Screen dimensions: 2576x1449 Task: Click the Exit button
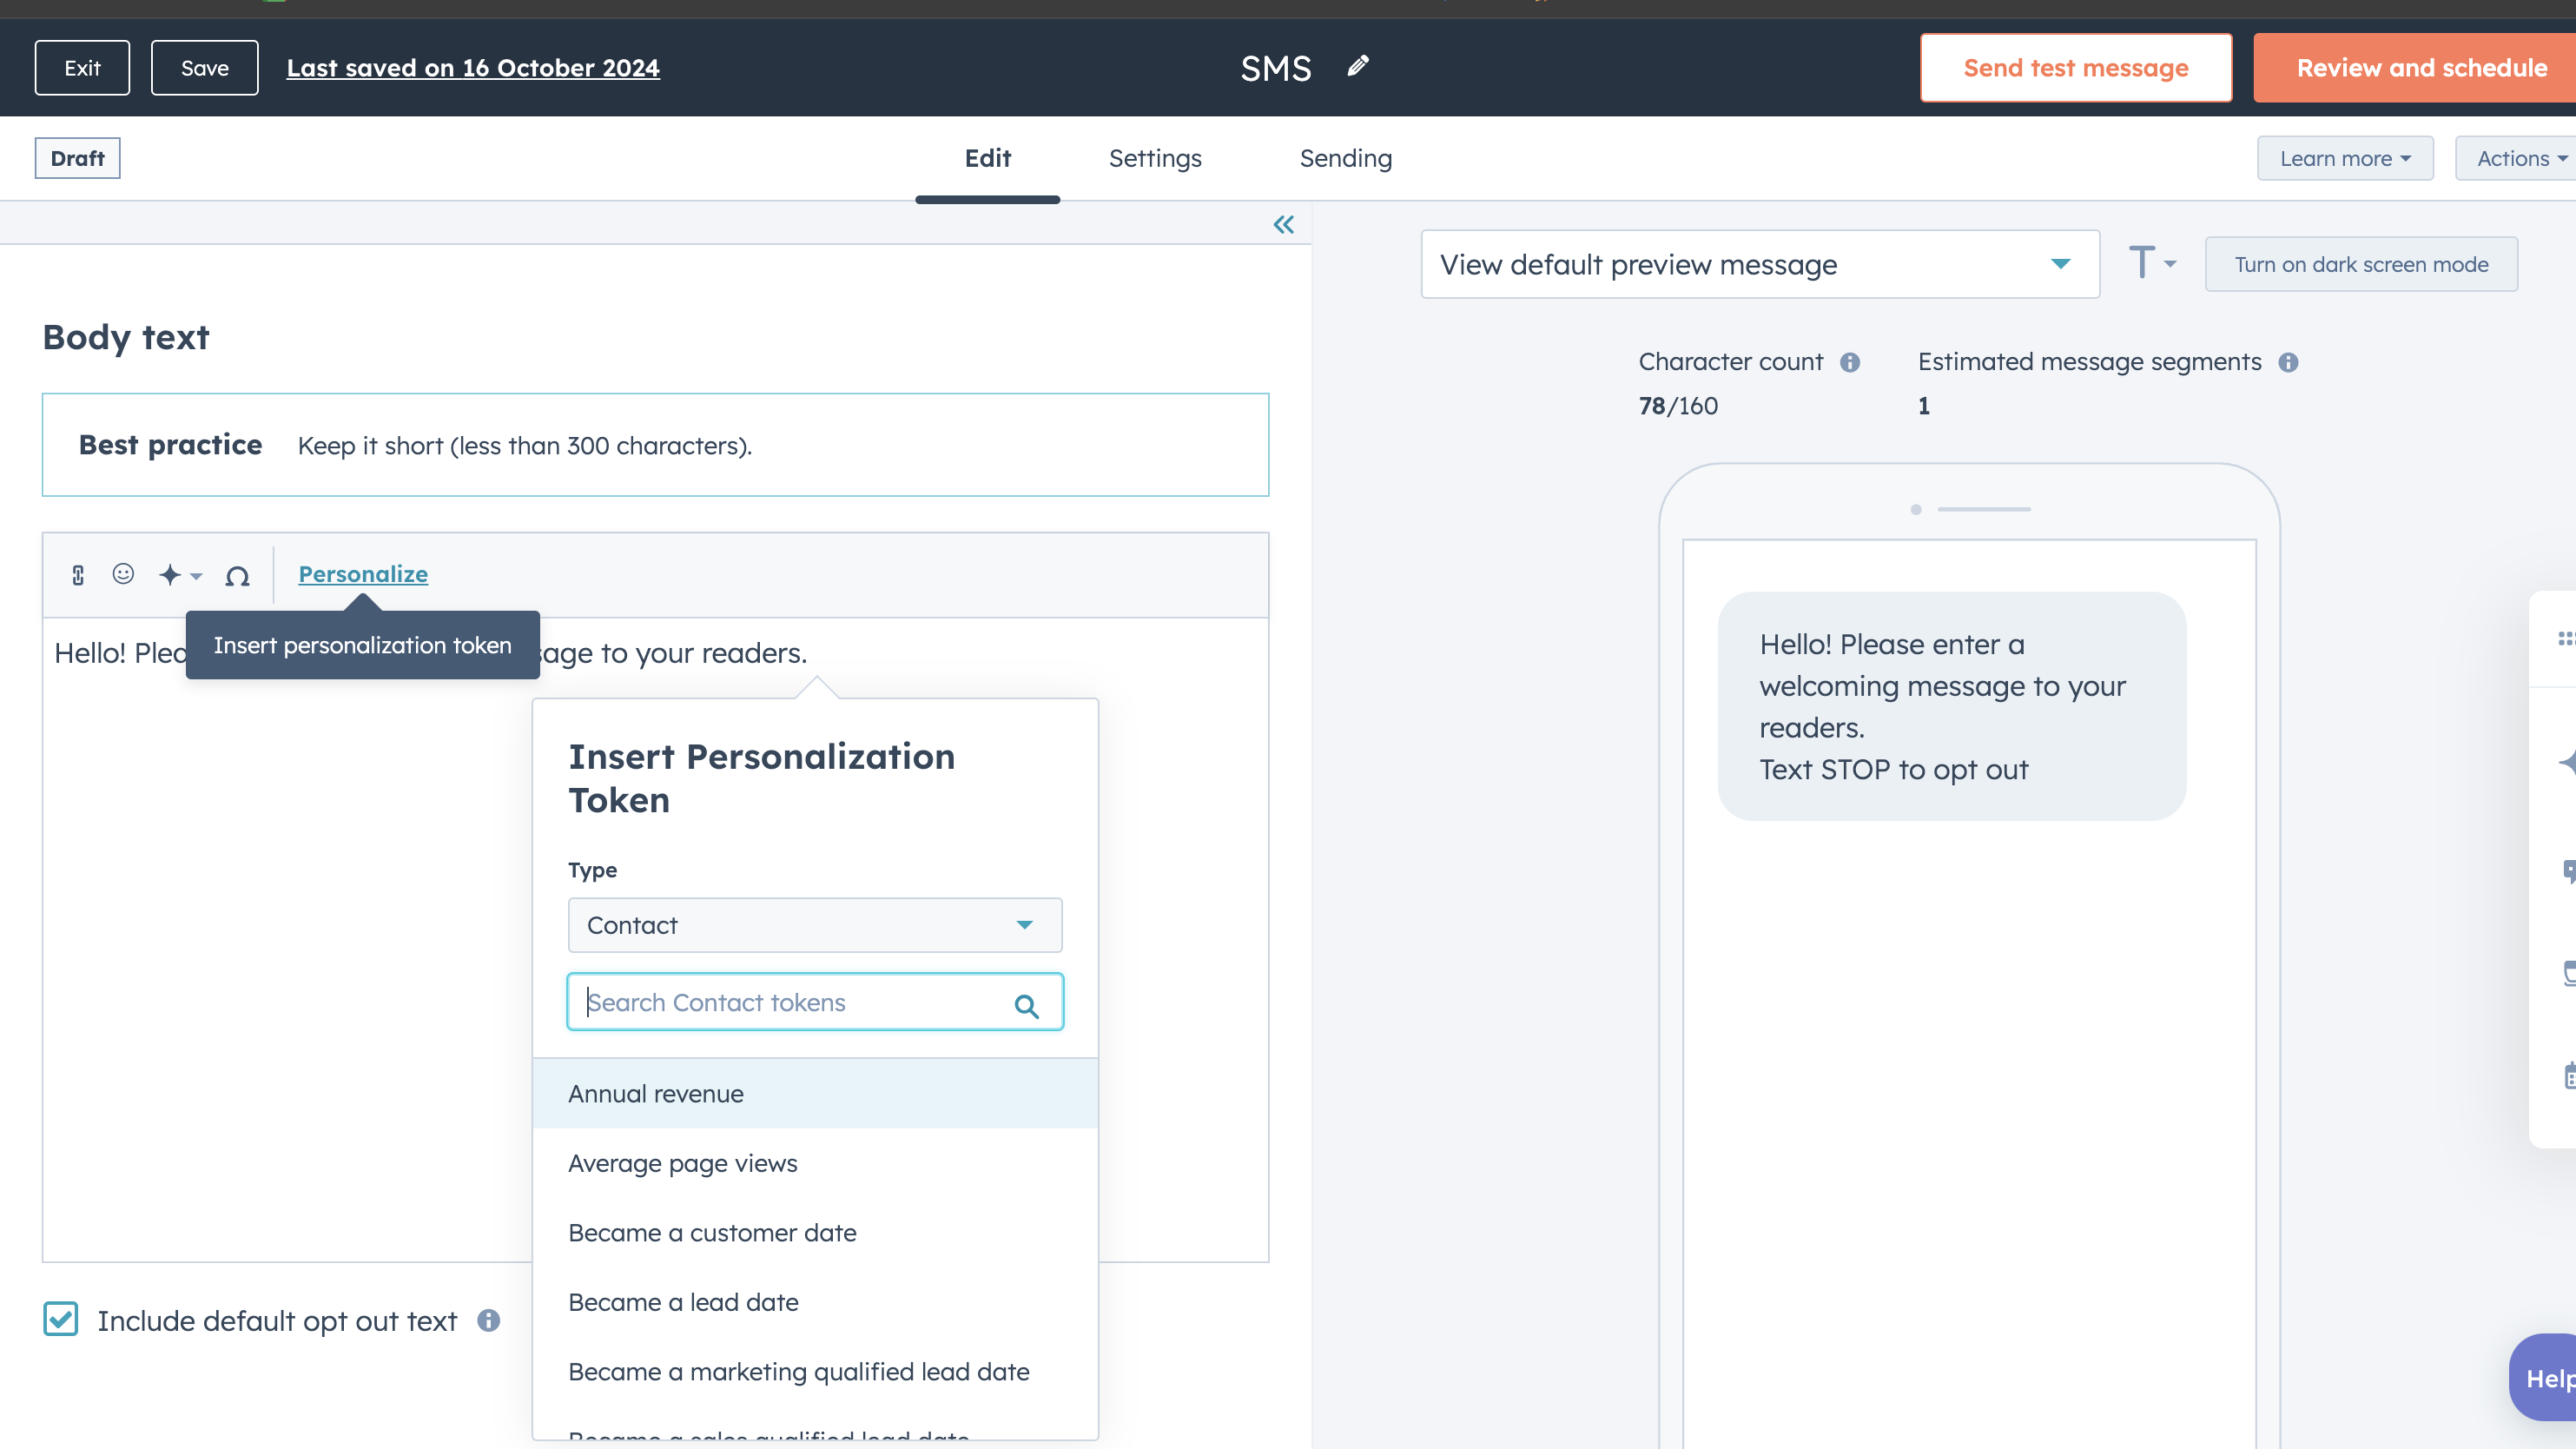[82, 68]
